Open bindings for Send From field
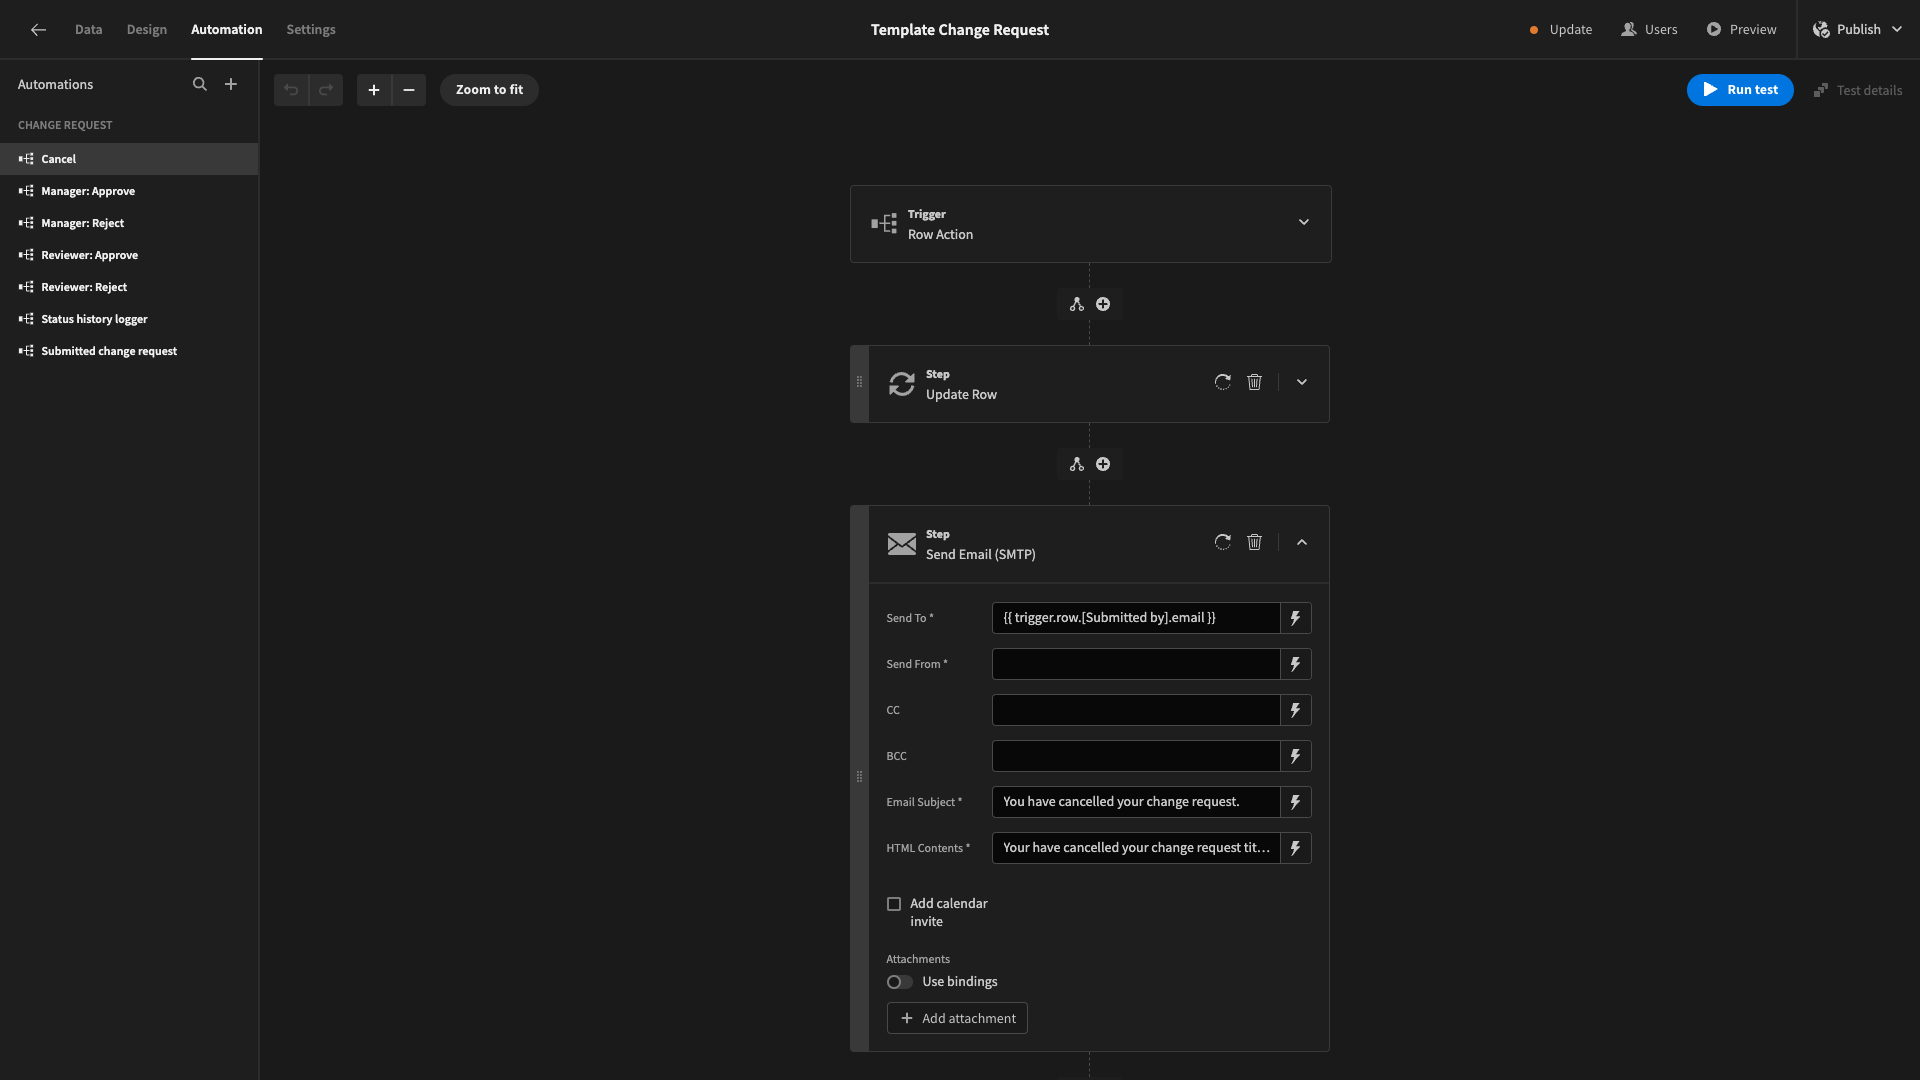This screenshot has width=1920, height=1080. tap(1296, 664)
